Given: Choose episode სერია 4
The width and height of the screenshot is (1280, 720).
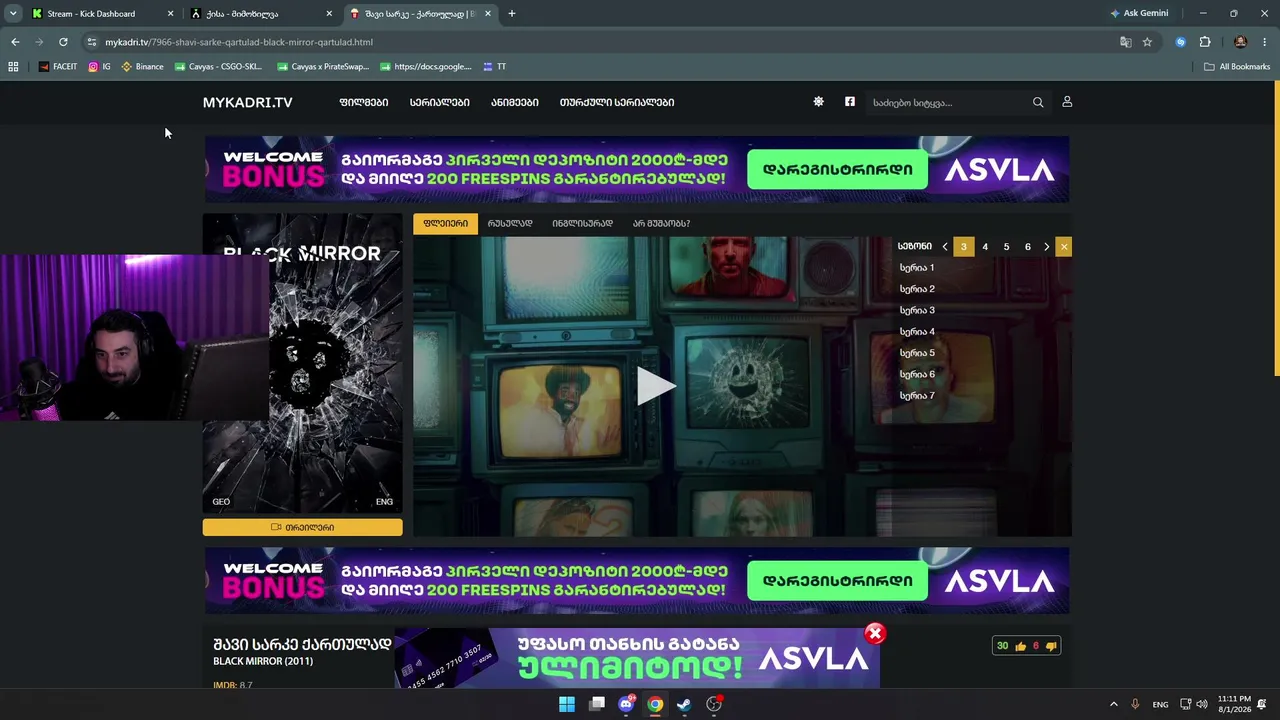Looking at the screenshot, I should coord(917,332).
